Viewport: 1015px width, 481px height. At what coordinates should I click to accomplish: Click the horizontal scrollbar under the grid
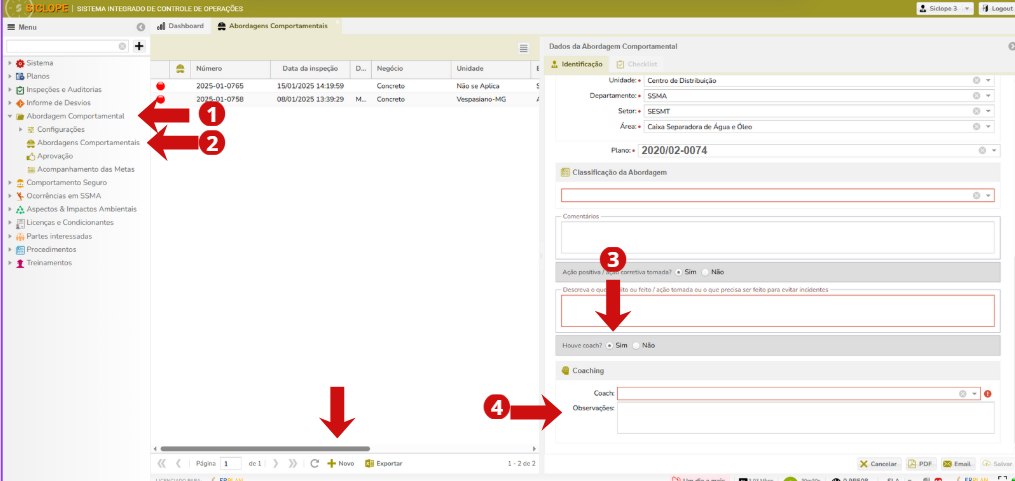point(265,449)
